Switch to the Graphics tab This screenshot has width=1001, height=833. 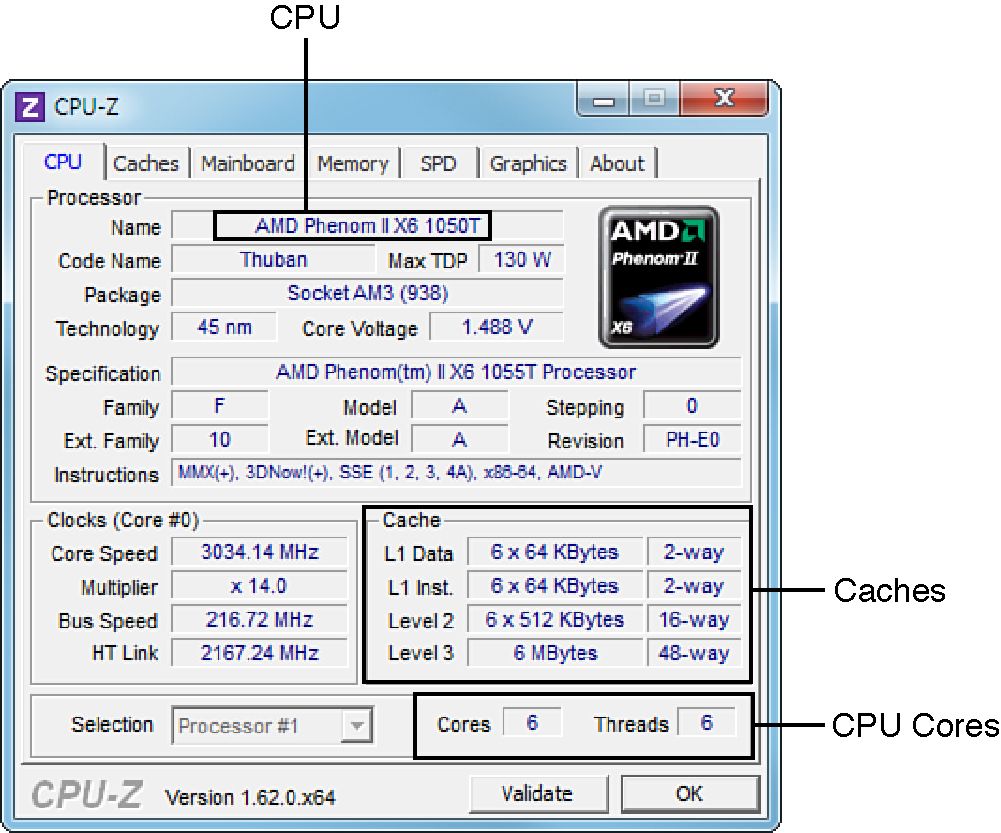(x=528, y=162)
